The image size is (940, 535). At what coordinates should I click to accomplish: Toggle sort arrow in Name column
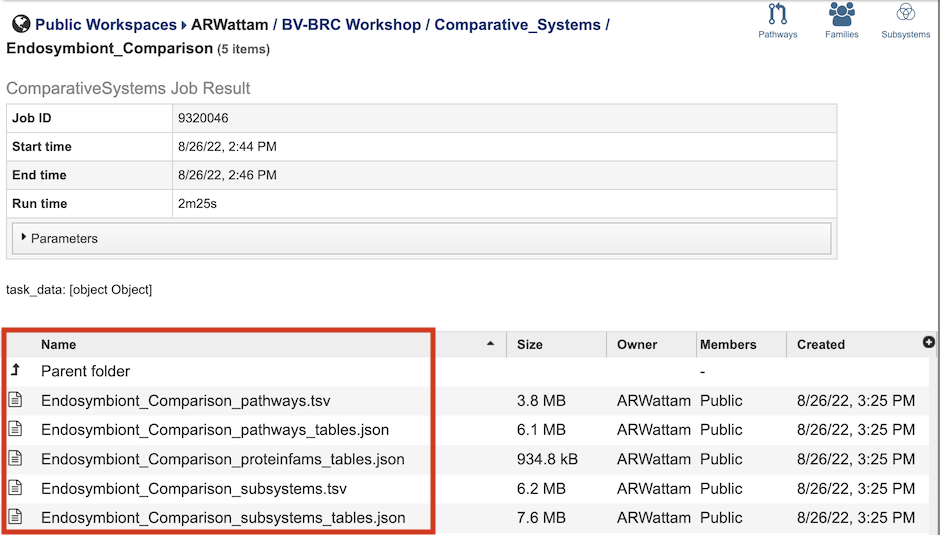click(490, 344)
